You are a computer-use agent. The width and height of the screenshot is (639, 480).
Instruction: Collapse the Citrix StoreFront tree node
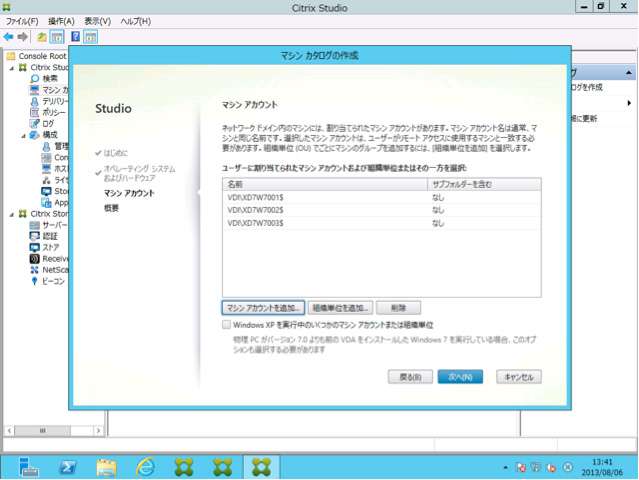pos(12,214)
